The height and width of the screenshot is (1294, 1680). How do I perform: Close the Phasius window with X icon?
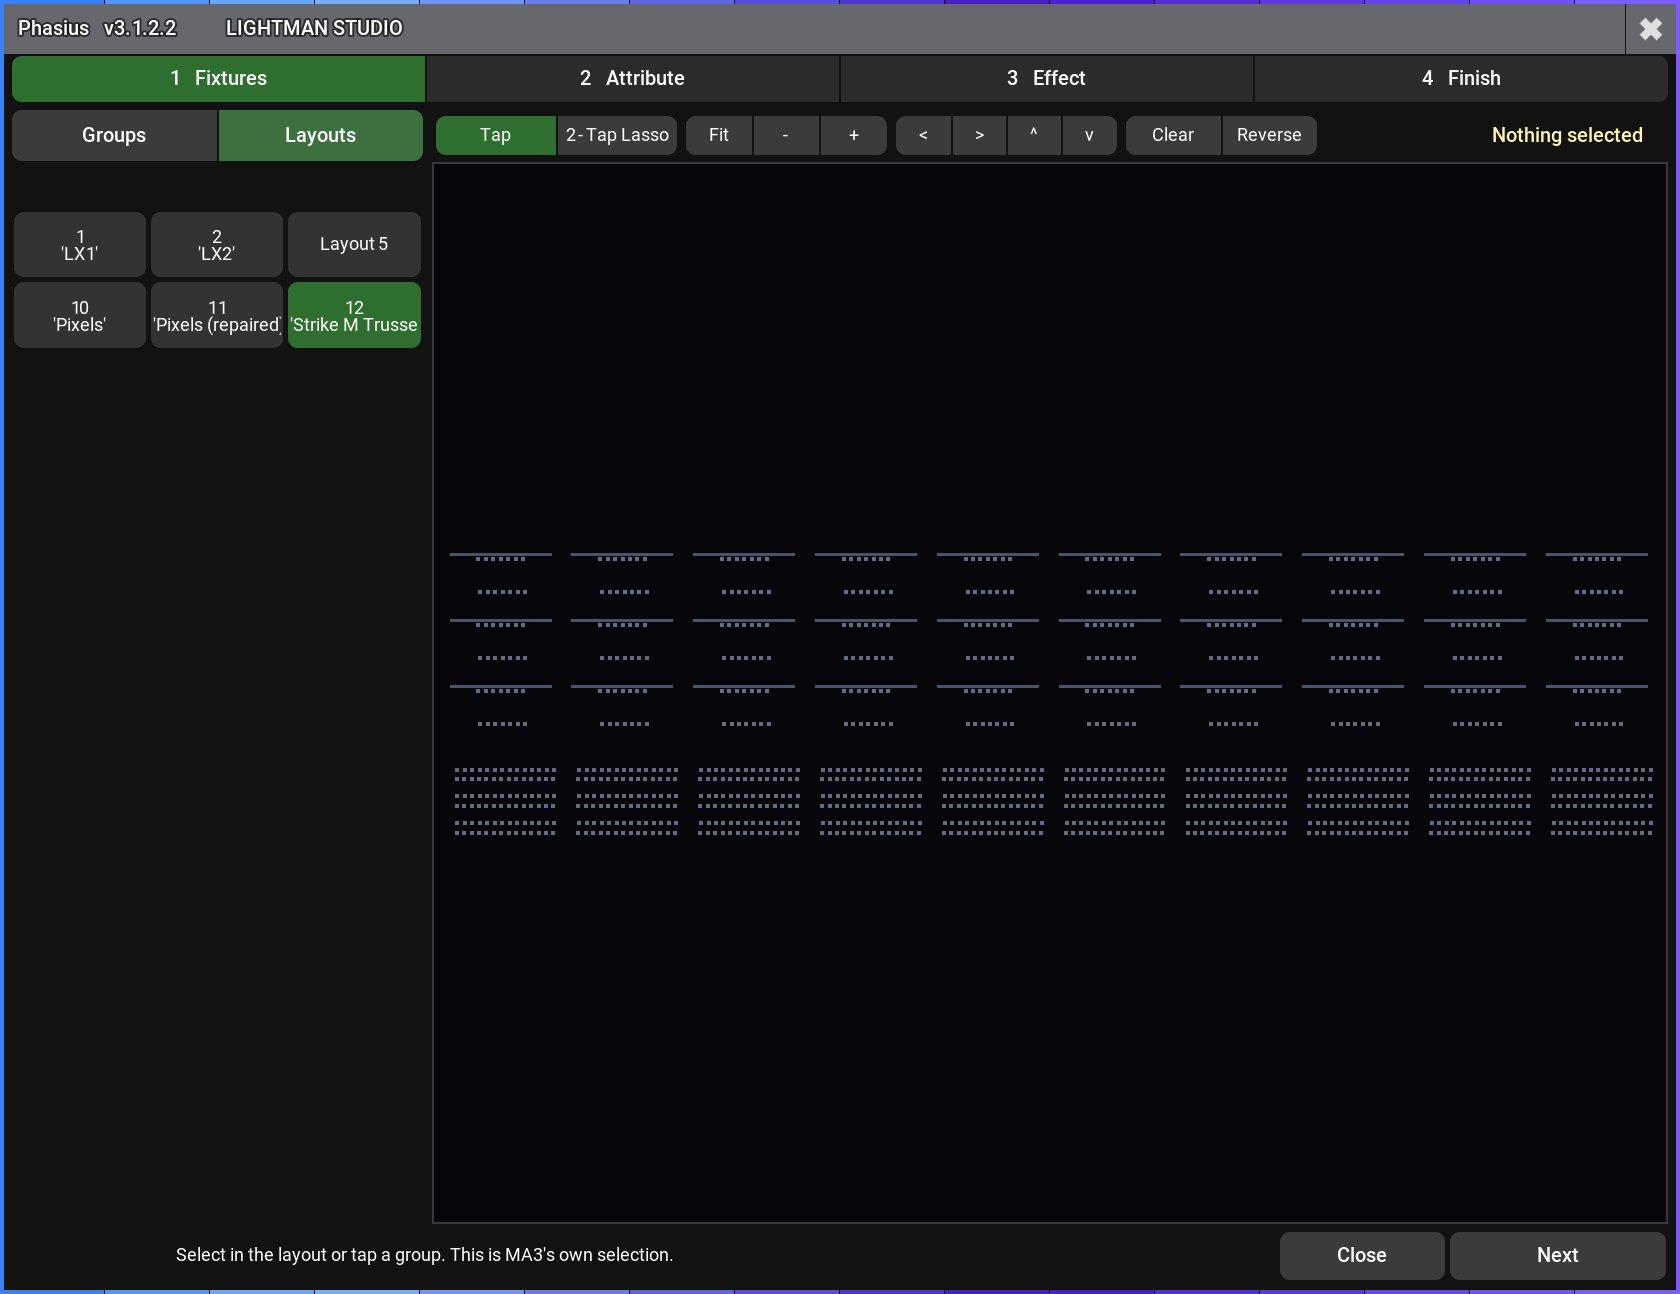[1651, 29]
